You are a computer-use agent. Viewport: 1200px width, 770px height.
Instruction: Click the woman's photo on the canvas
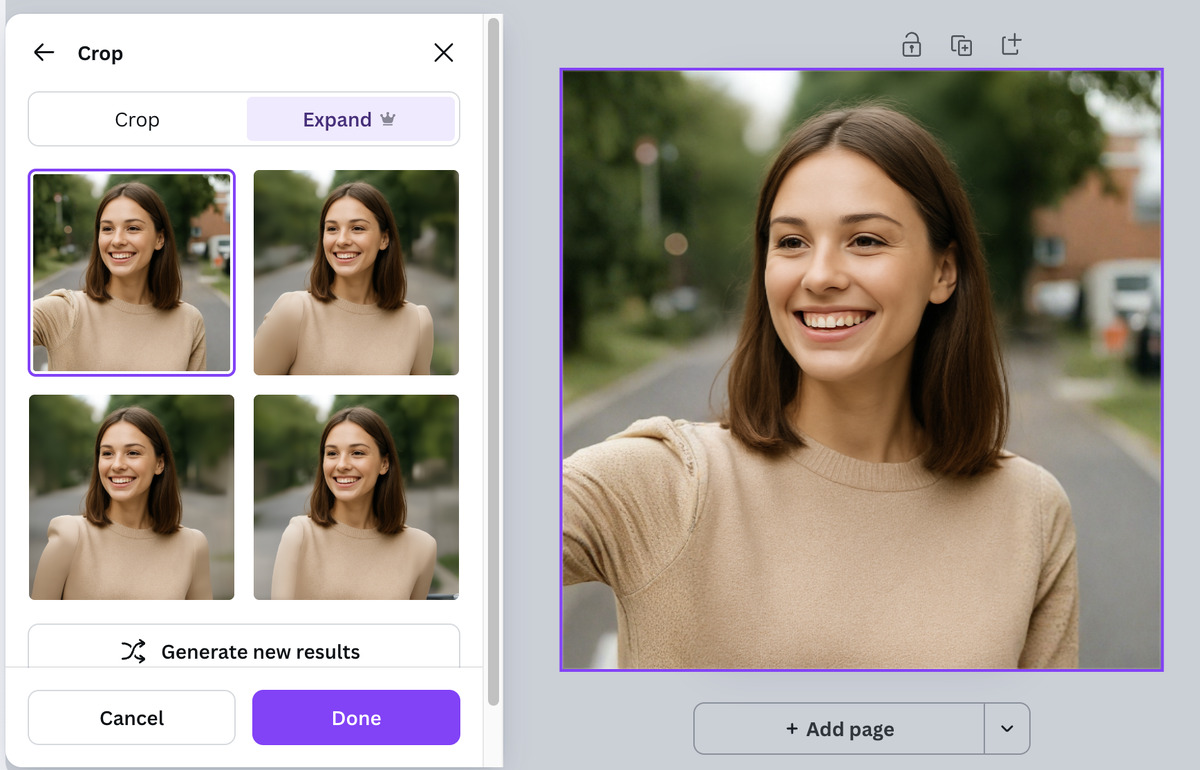(x=861, y=370)
